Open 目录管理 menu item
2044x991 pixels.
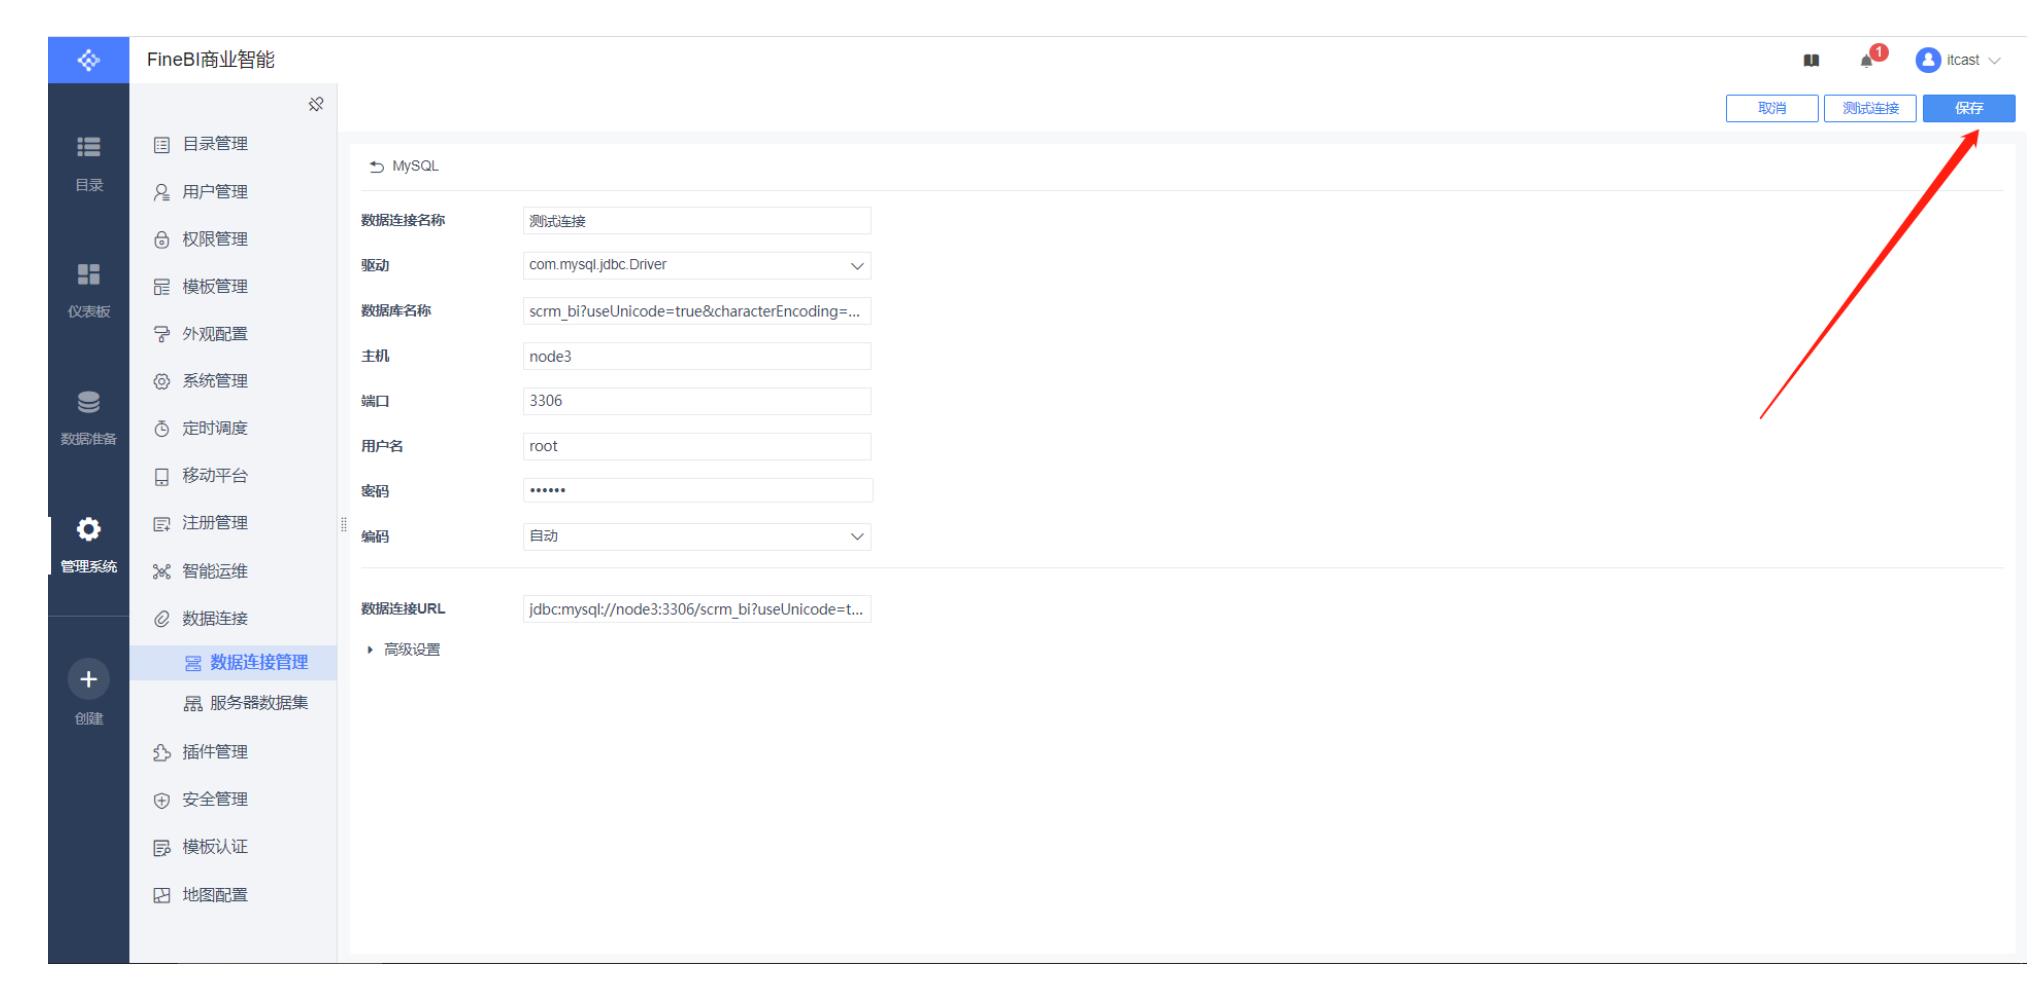pos(233,144)
